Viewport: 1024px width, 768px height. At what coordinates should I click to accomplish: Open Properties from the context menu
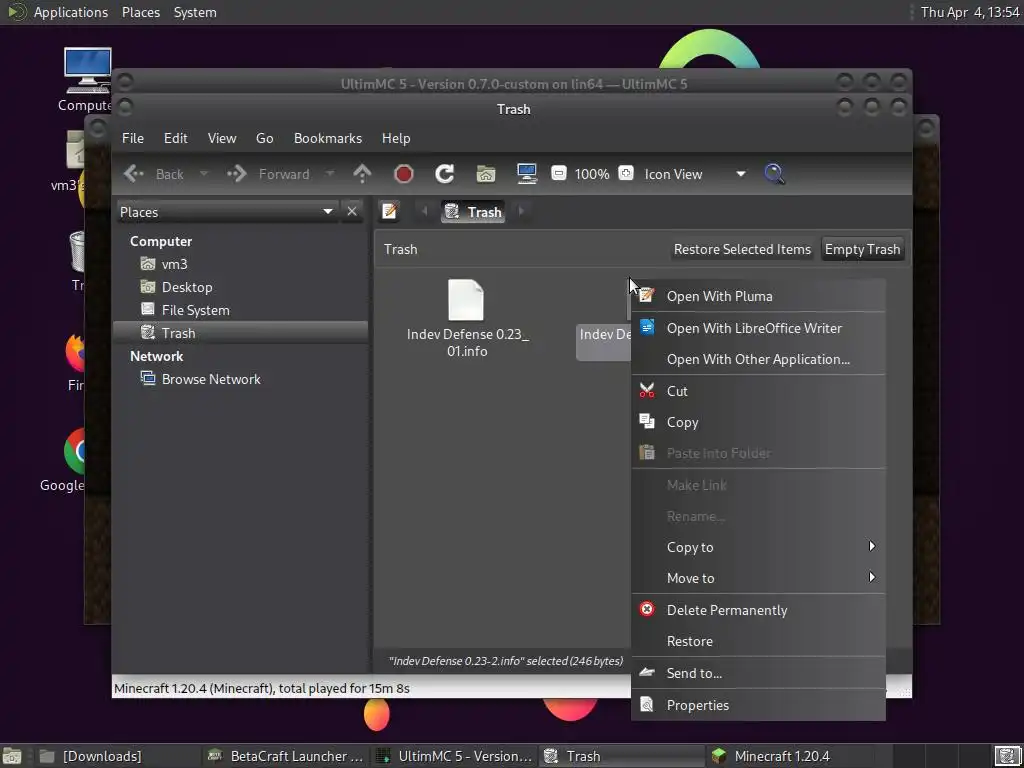pos(758,705)
